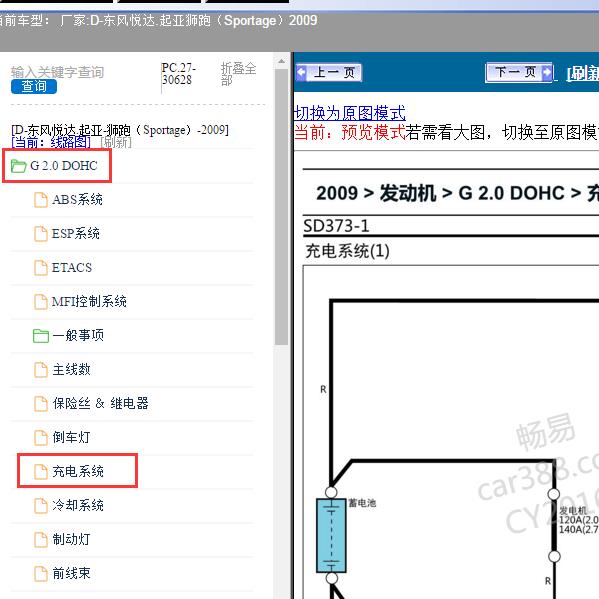Click the 保险丝 & 继电器 page icon
This screenshot has height=599, width=599.
[x=41, y=404]
